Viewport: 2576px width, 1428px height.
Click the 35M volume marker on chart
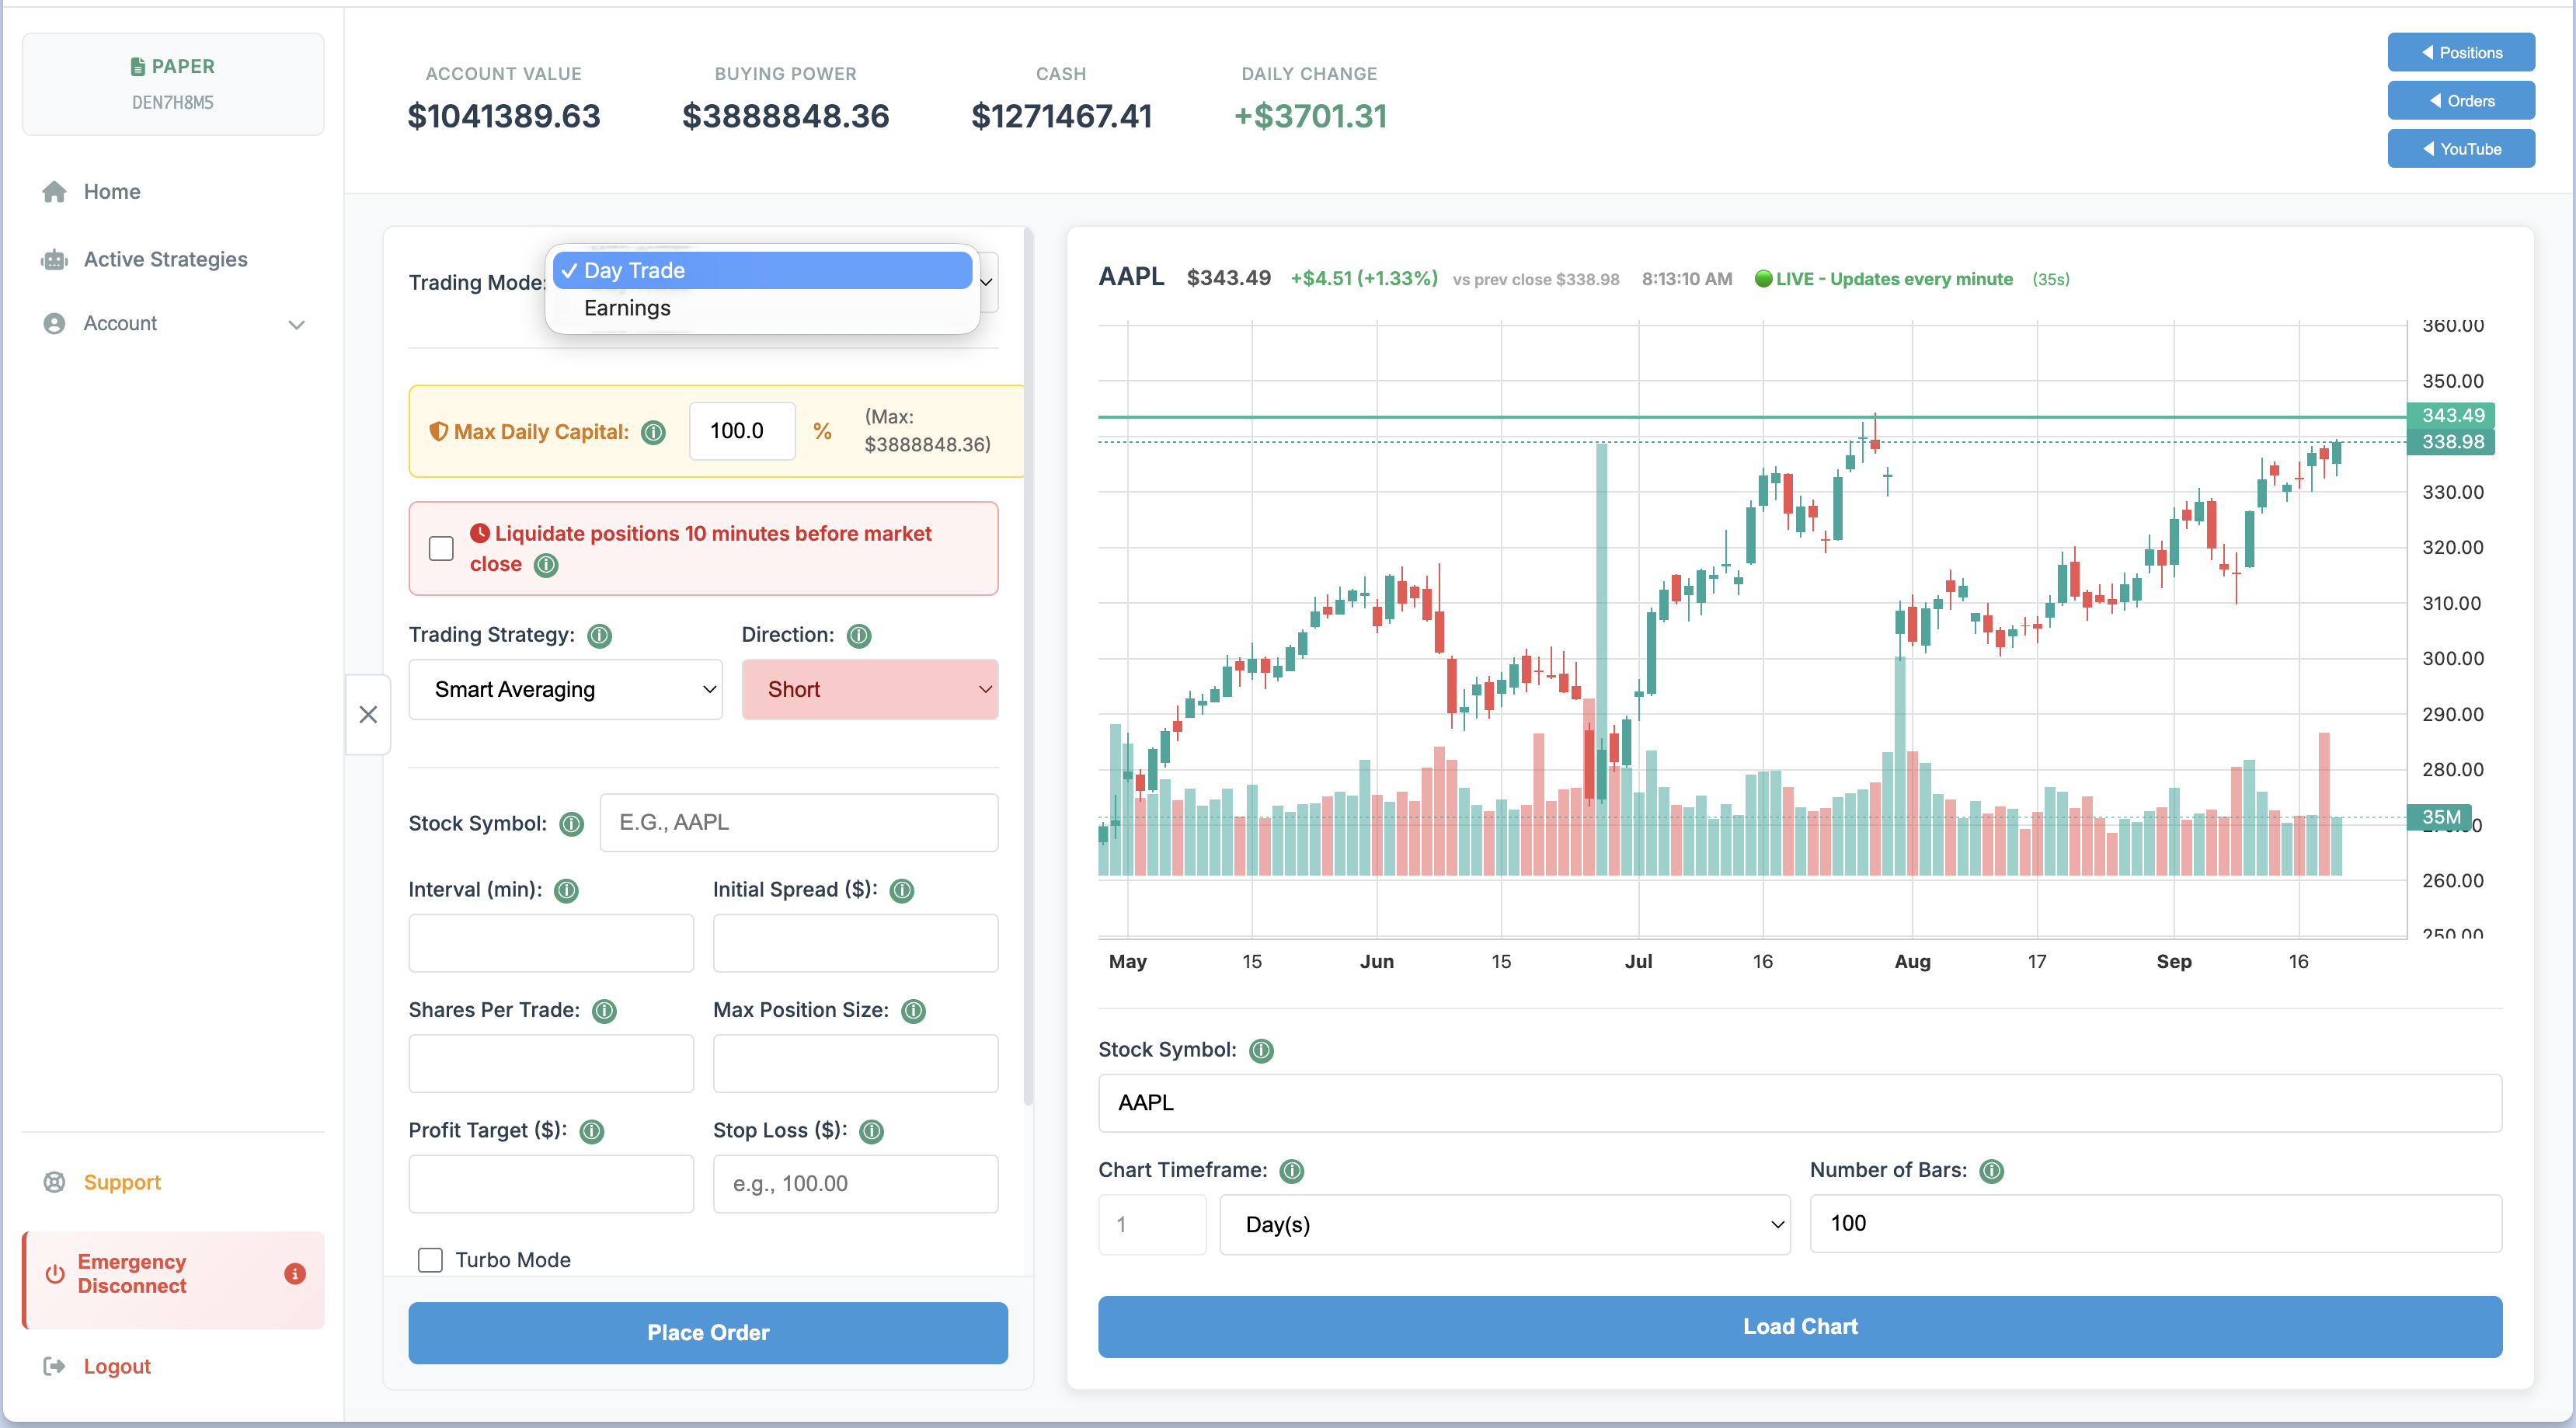(x=2440, y=817)
